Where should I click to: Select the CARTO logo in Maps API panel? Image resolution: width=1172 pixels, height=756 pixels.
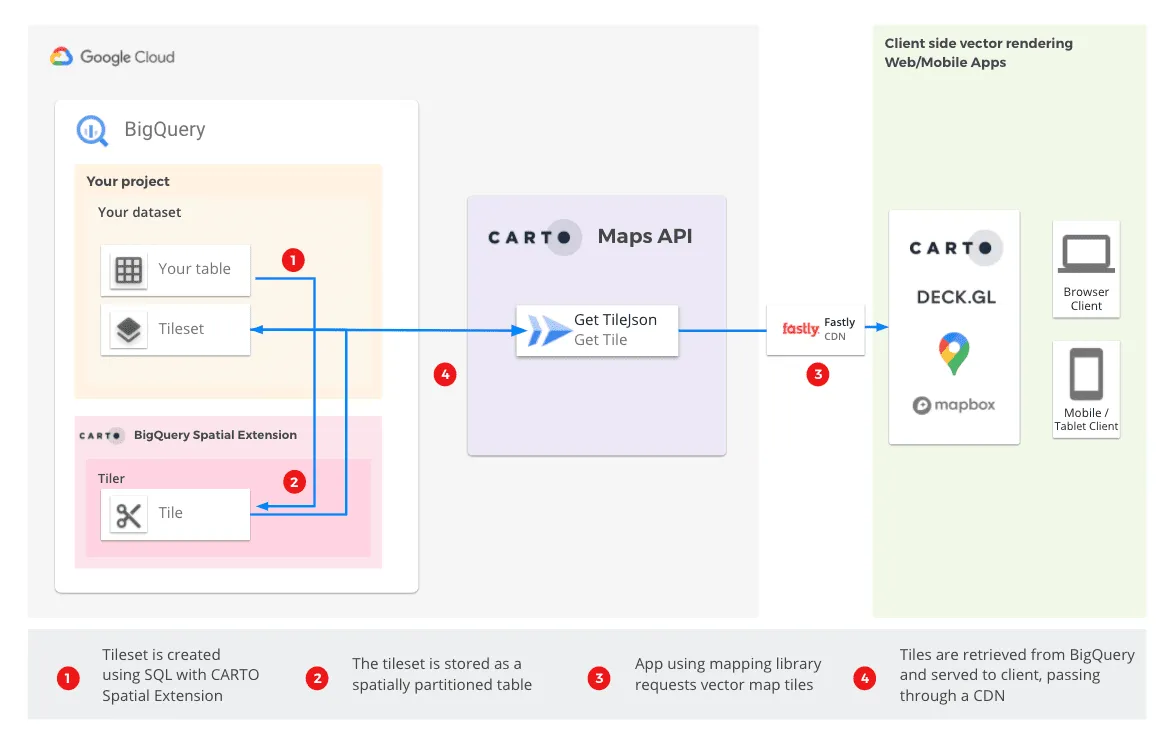(x=531, y=237)
